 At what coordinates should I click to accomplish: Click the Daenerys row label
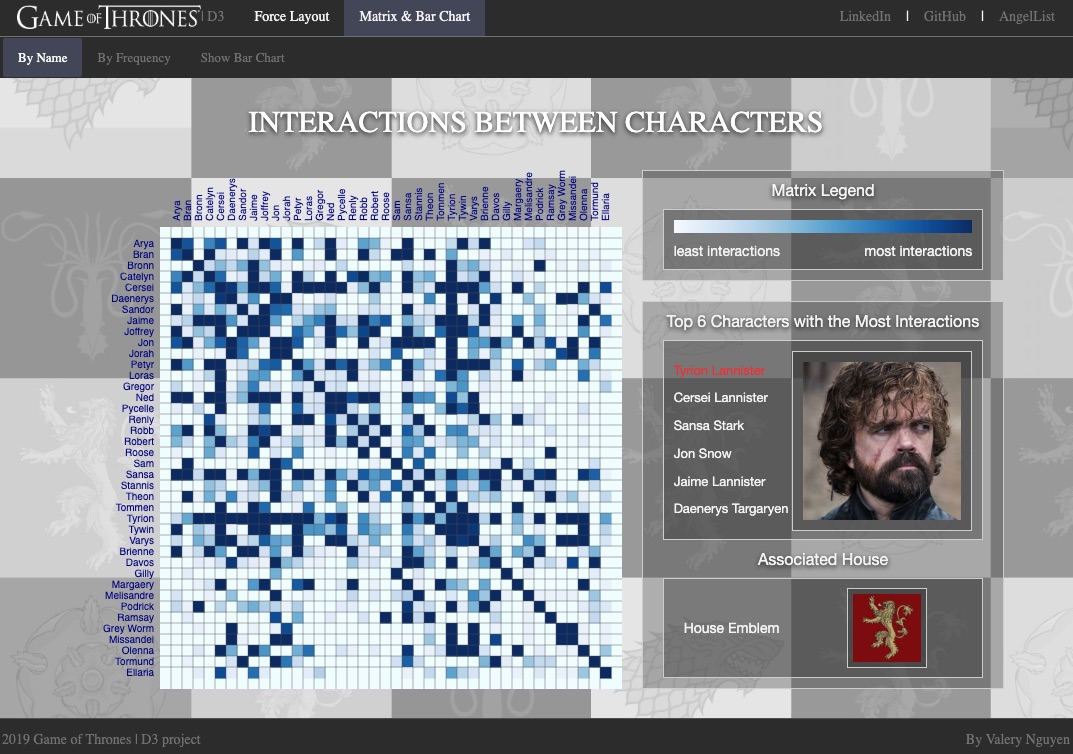coord(133,298)
